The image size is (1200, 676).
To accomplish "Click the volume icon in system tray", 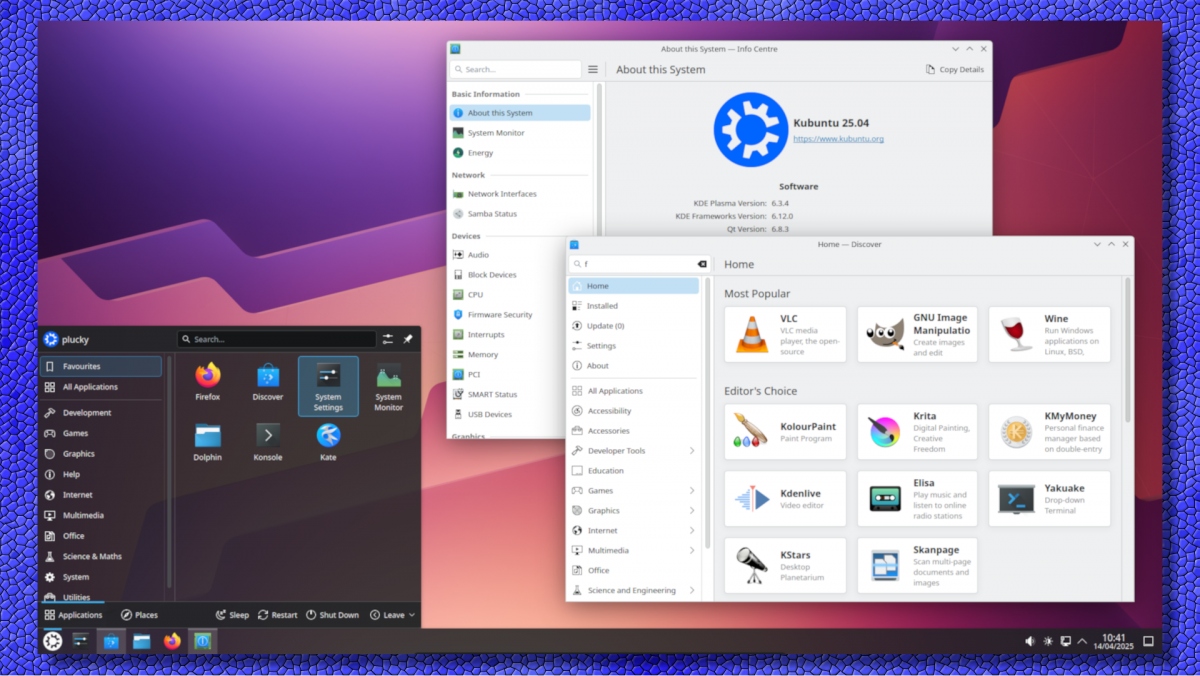I will [1030, 641].
